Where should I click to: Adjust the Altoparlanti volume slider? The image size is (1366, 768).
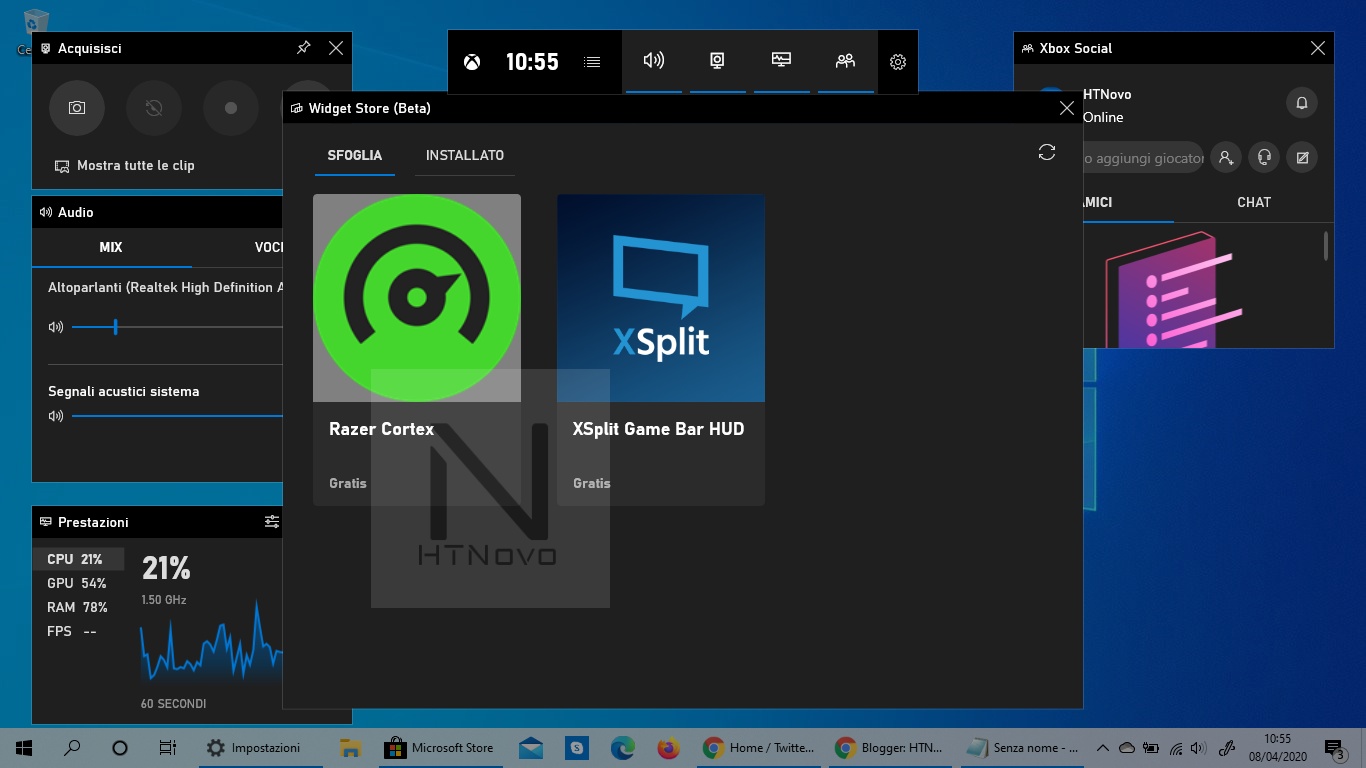pos(116,326)
